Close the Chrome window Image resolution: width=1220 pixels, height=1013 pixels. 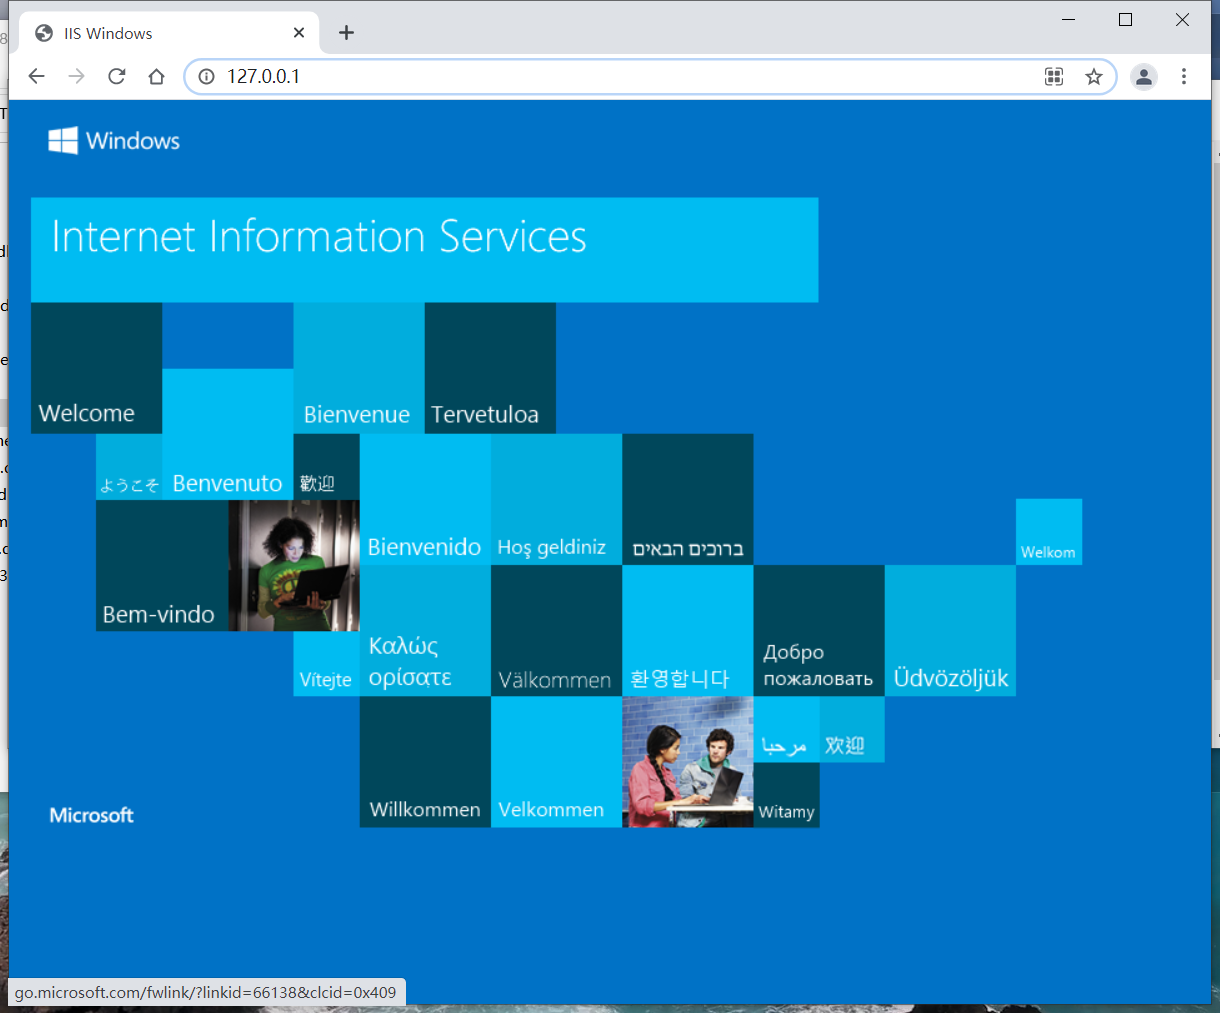point(1182,20)
